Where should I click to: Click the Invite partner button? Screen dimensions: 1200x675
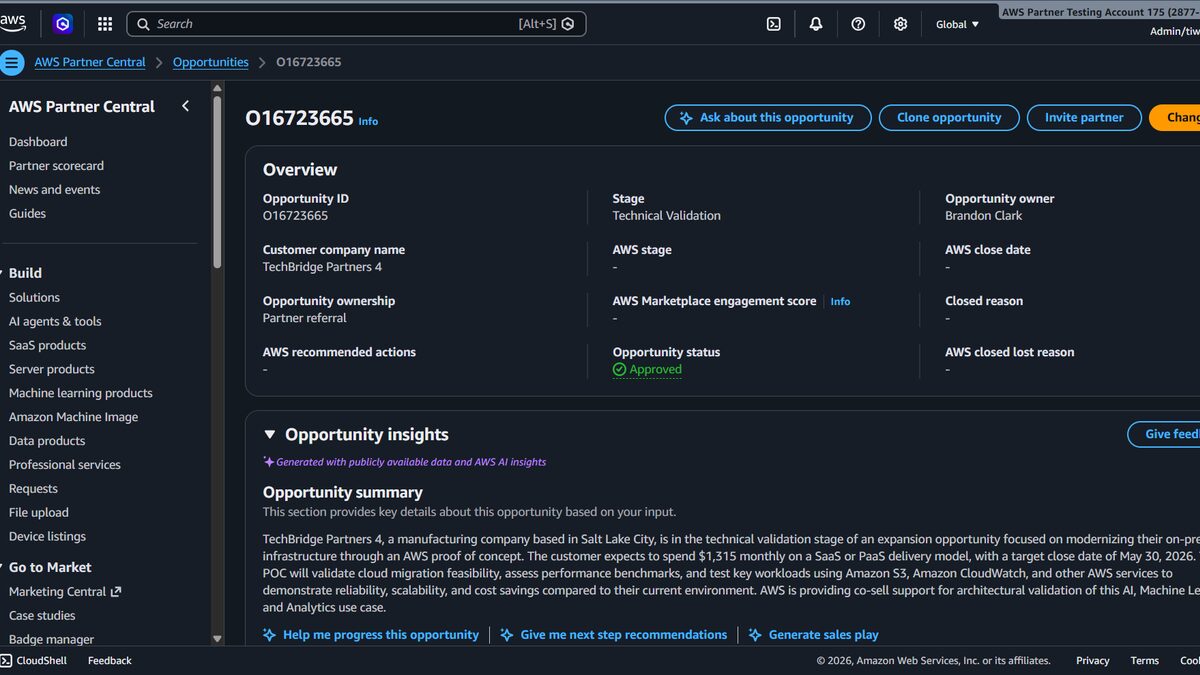(1084, 117)
